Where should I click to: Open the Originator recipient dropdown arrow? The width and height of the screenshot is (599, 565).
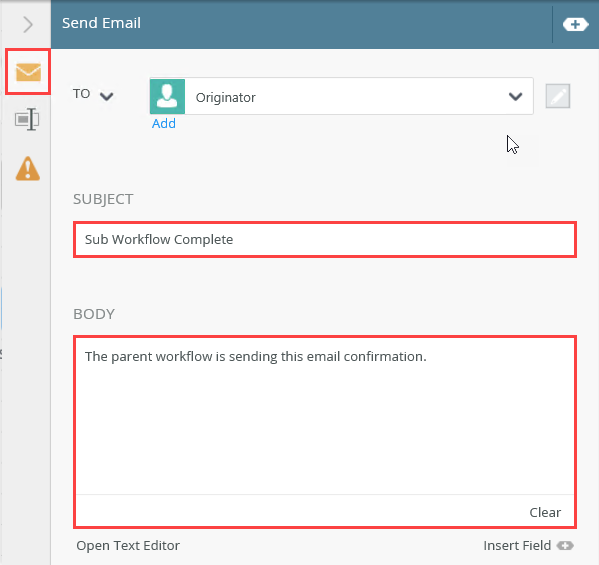click(515, 97)
